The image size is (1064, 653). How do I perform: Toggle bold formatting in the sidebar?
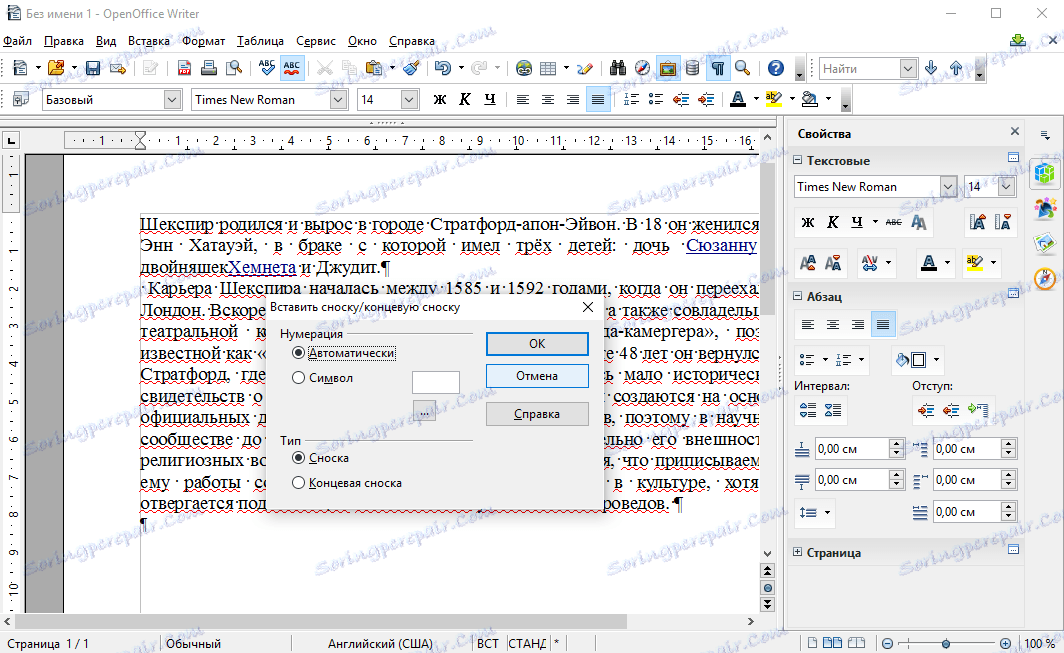[x=808, y=224]
